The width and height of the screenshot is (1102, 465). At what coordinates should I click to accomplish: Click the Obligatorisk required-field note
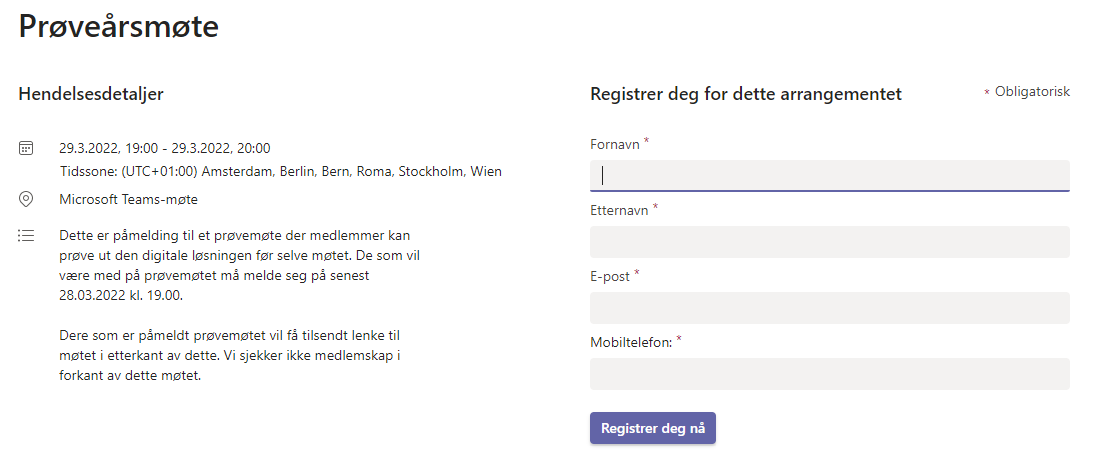pos(1027,92)
